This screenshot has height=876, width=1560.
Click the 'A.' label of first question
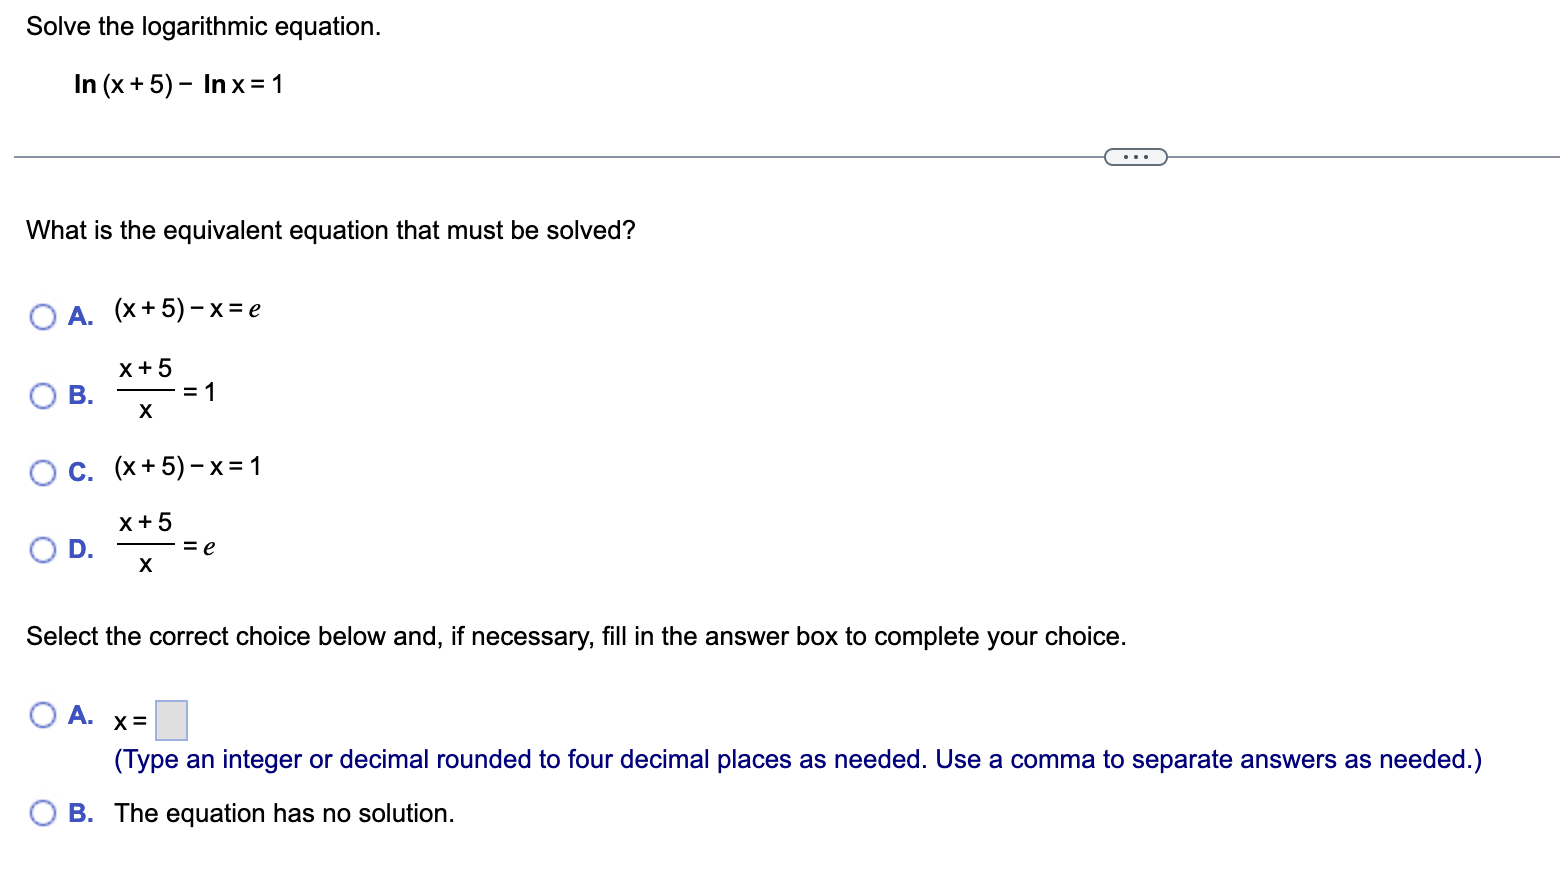click(x=81, y=317)
